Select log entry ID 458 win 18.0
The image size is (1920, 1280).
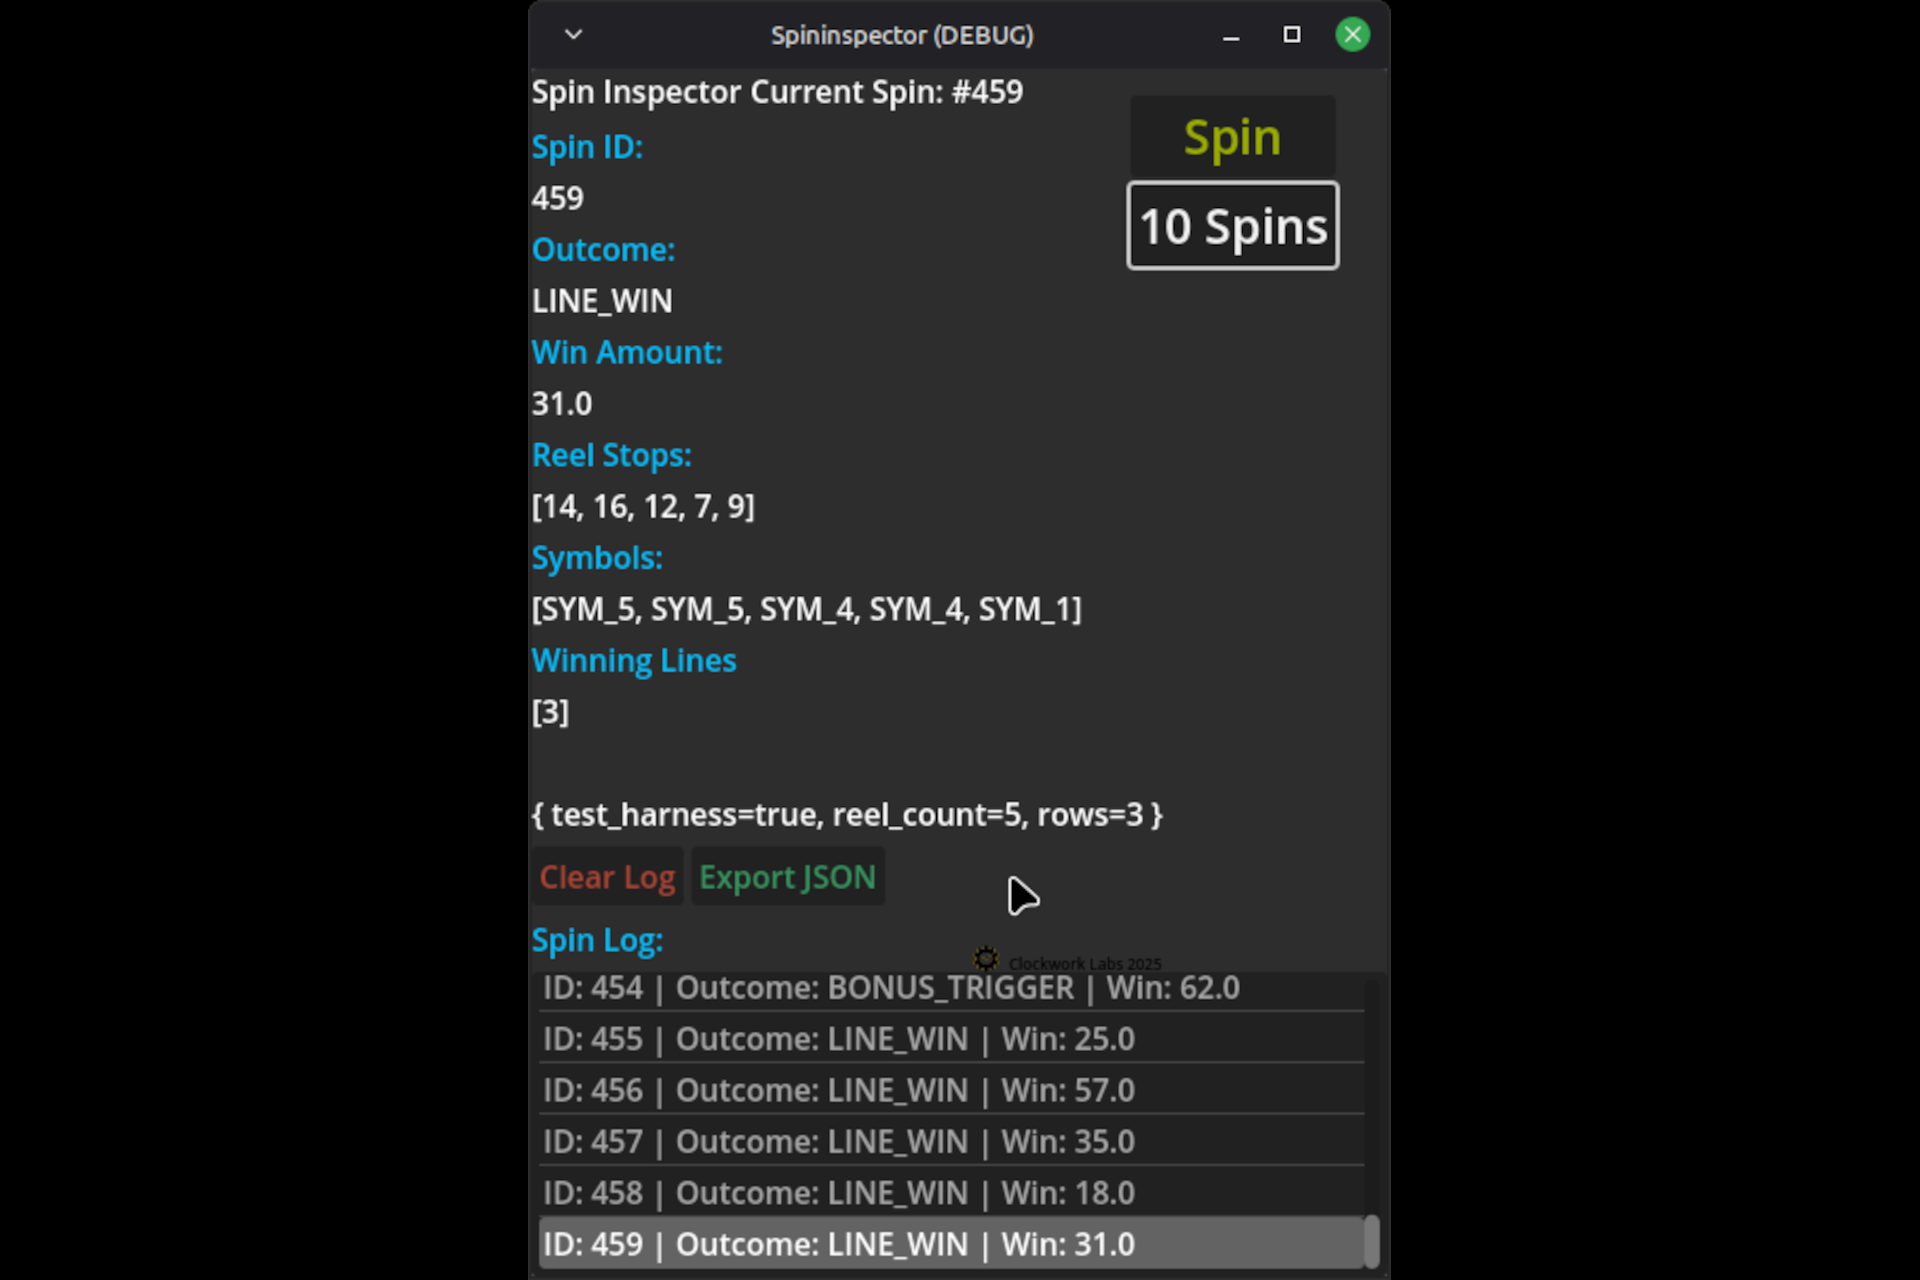838,1193
